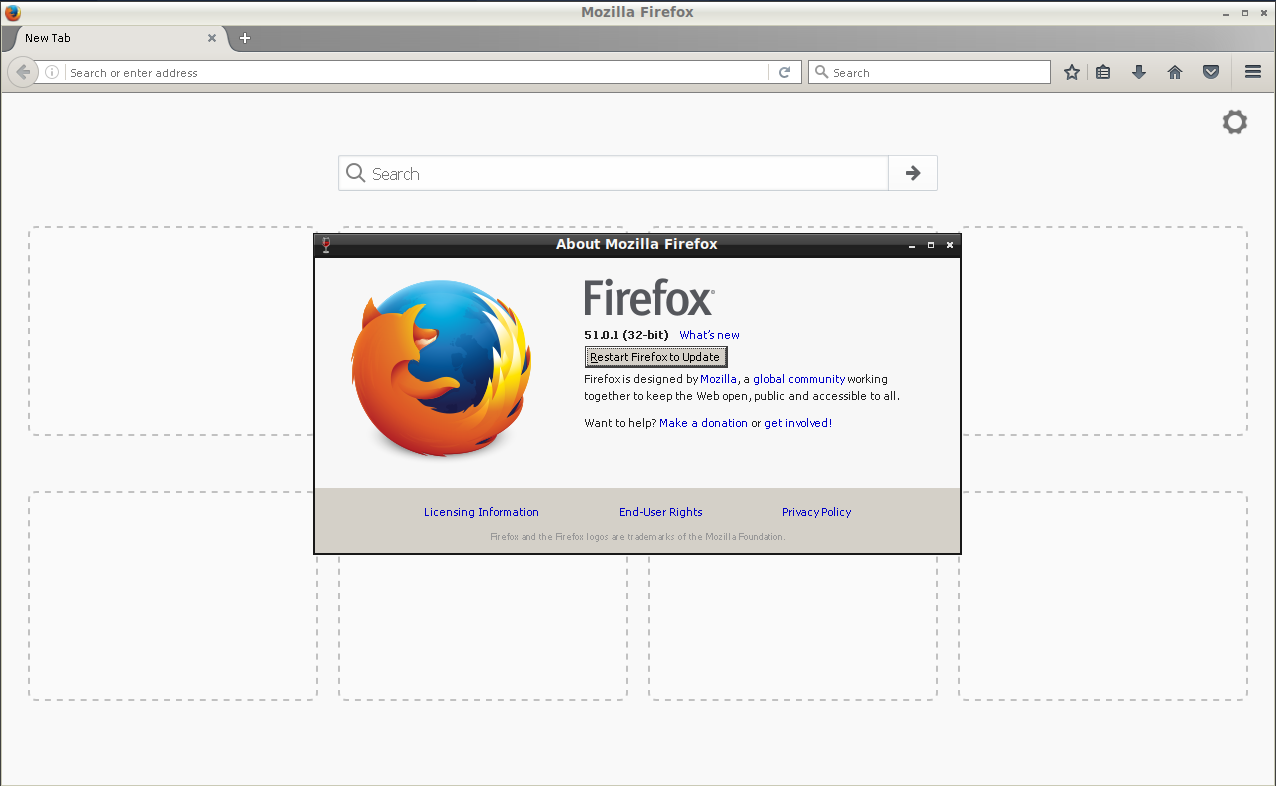Save to Pocket icon in toolbar

[1211, 72]
